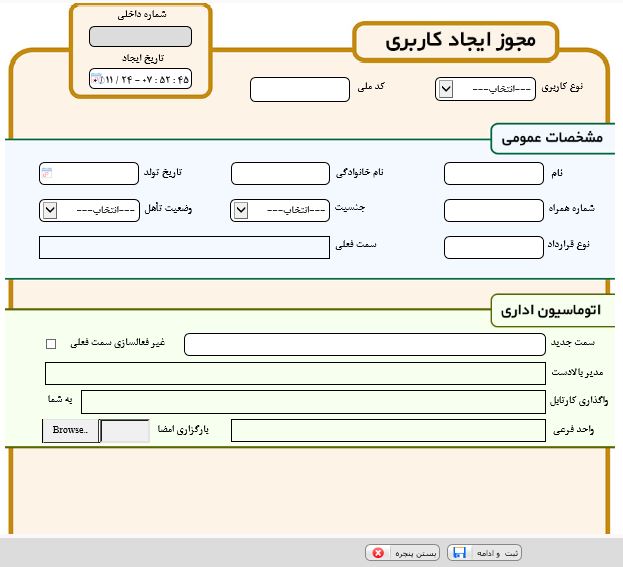Open the calendar icon in the birth date field

[47, 174]
